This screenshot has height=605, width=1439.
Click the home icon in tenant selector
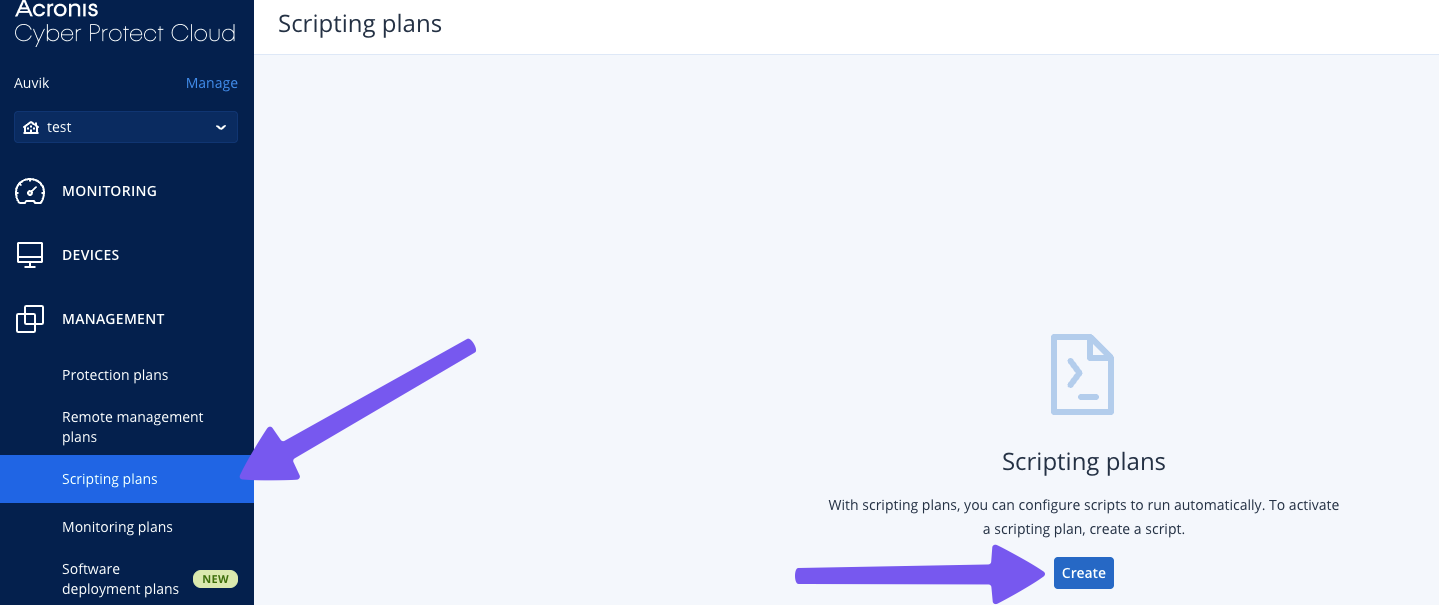tap(31, 127)
